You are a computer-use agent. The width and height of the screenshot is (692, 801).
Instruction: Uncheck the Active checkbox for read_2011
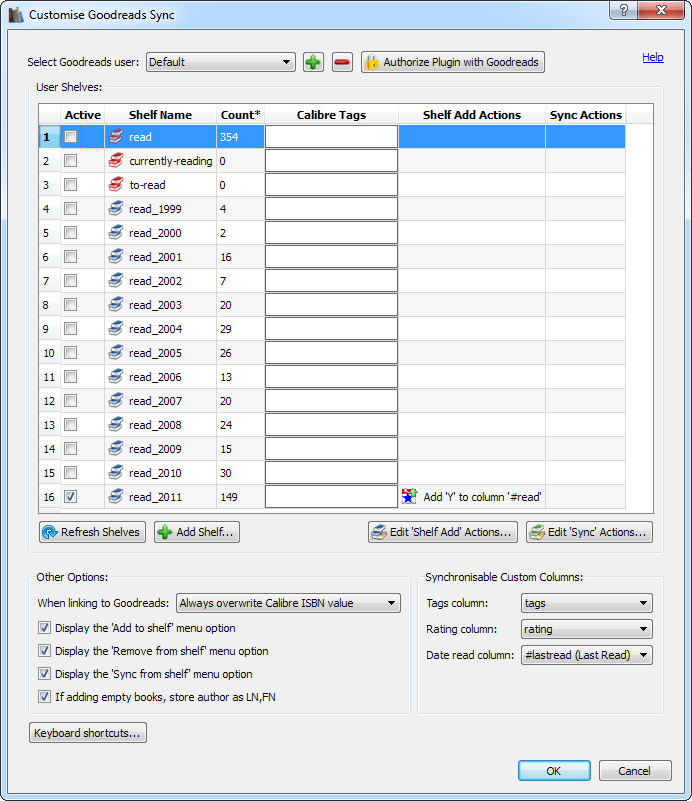click(x=70, y=497)
